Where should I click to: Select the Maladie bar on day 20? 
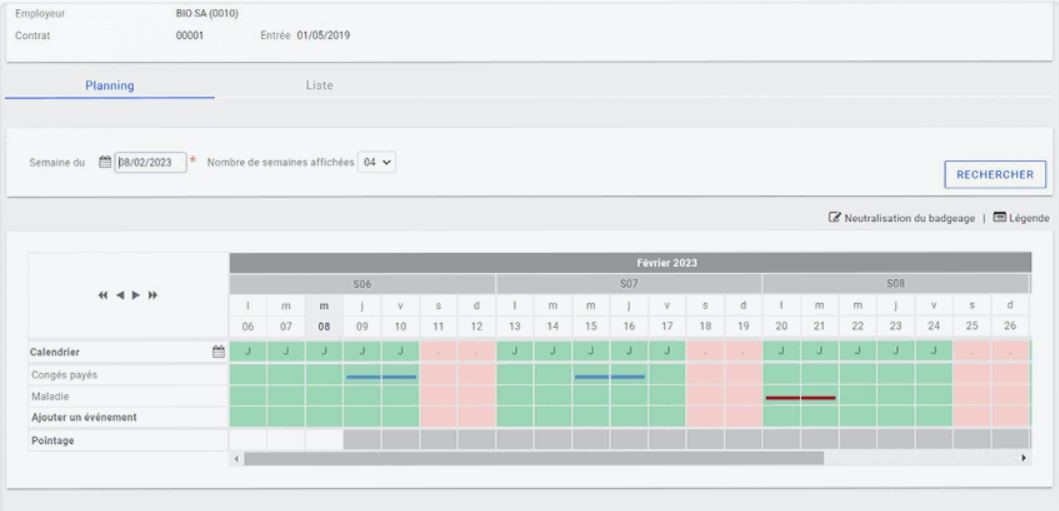pyautogui.click(x=783, y=398)
